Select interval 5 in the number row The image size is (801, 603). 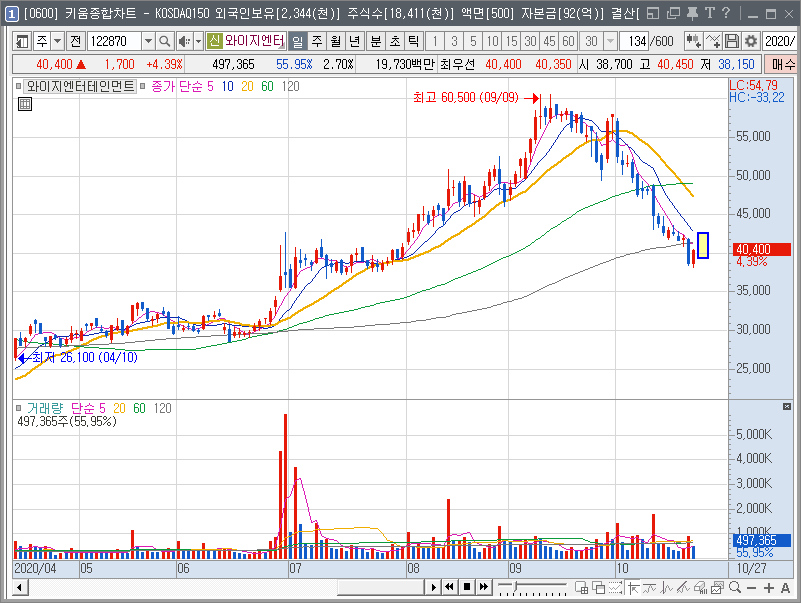473,41
